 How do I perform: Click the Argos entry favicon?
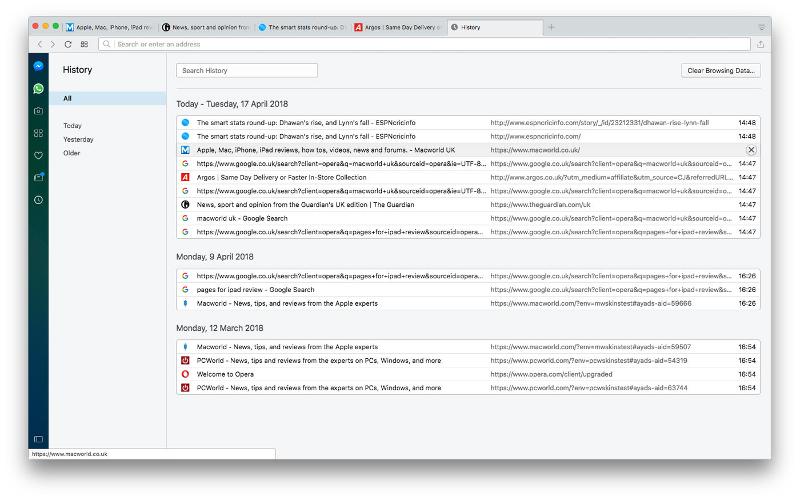point(185,177)
